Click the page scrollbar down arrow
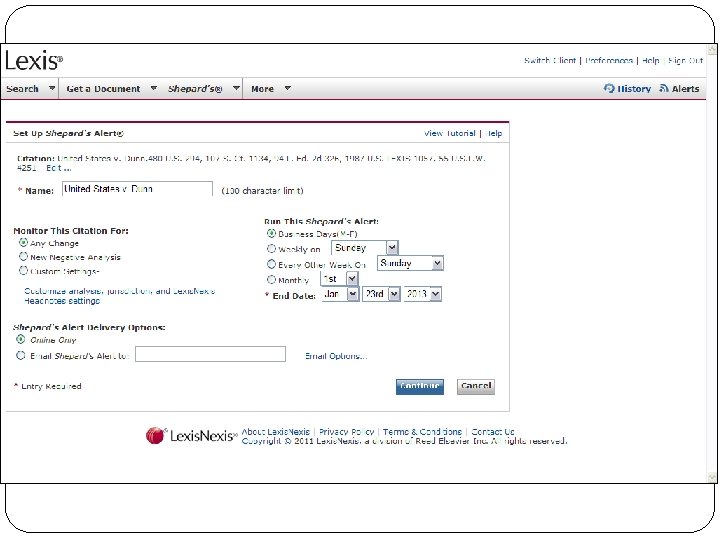 712,478
